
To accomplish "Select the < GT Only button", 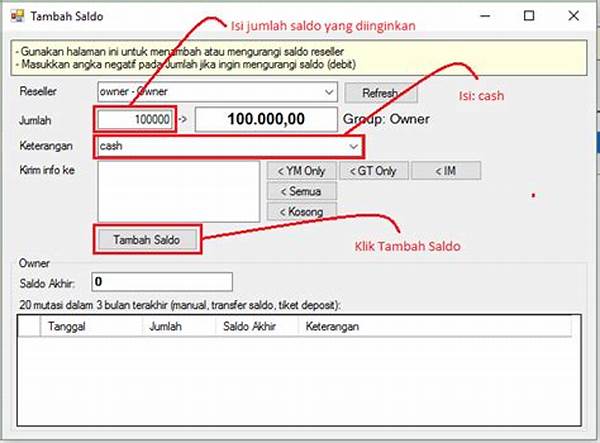I will click(x=372, y=171).
